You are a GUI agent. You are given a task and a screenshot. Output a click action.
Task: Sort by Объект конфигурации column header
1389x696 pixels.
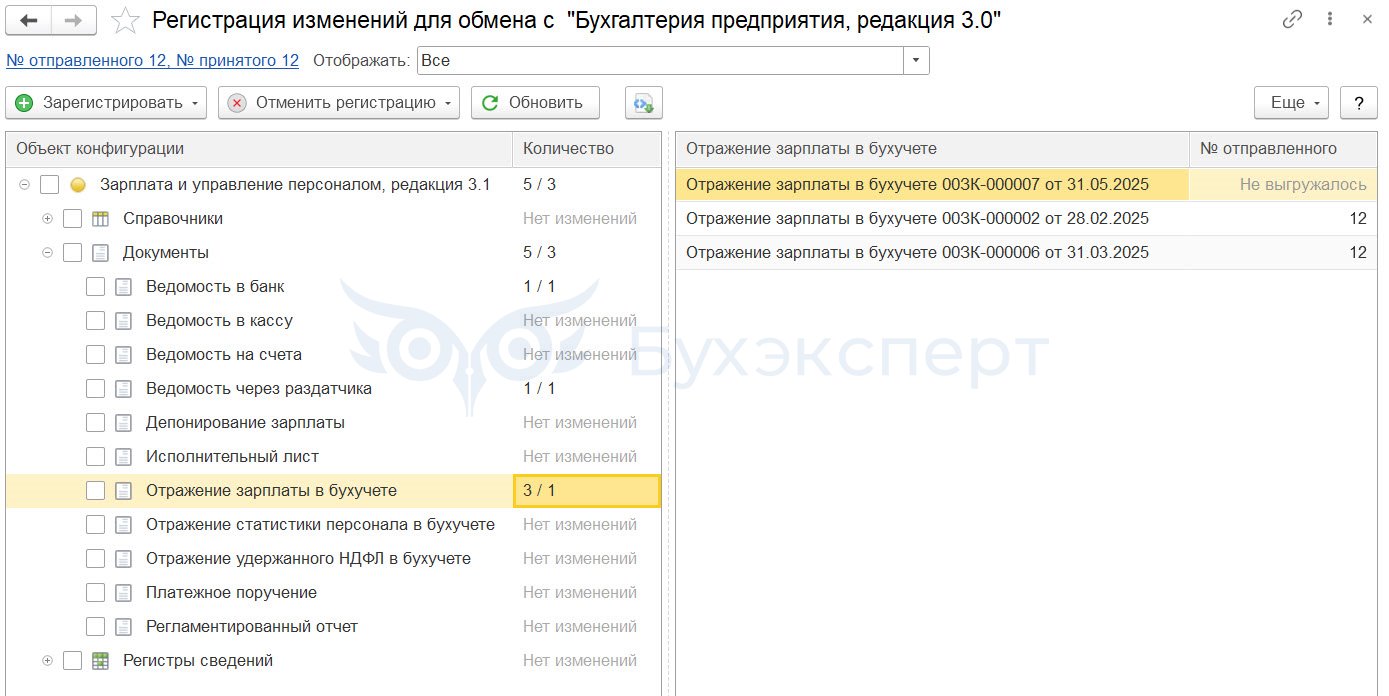pyautogui.click(x=259, y=149)
